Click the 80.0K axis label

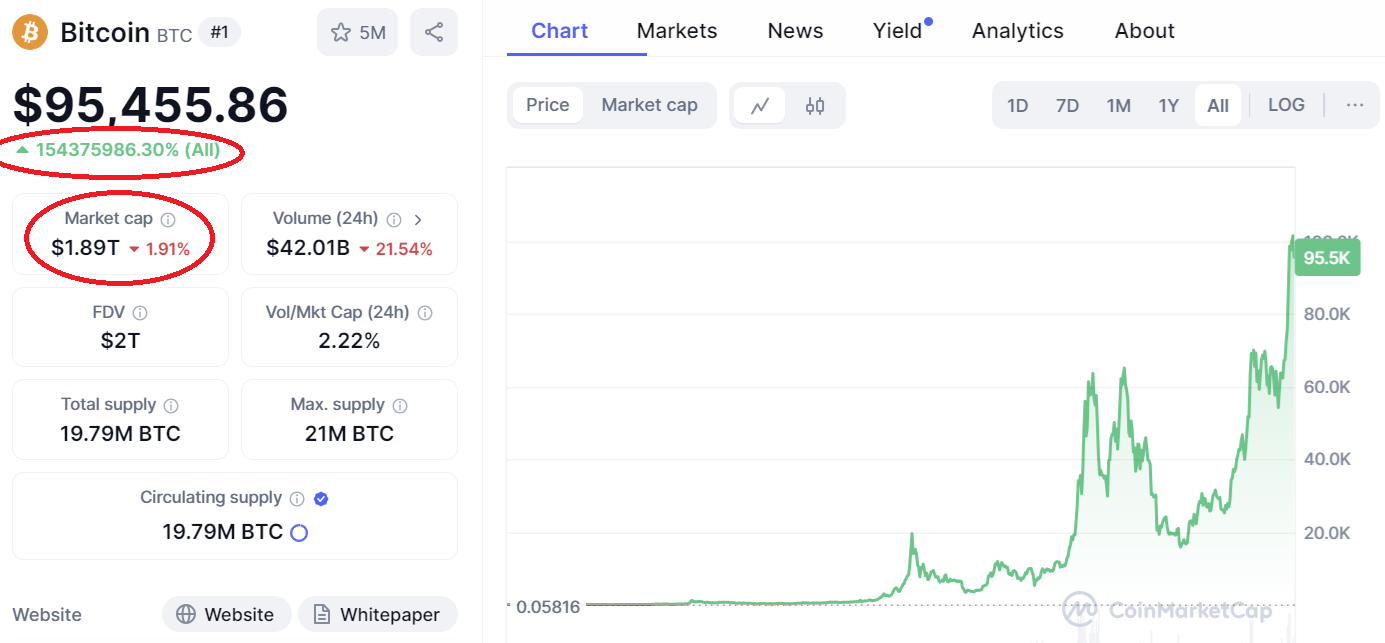[1327, 314]
